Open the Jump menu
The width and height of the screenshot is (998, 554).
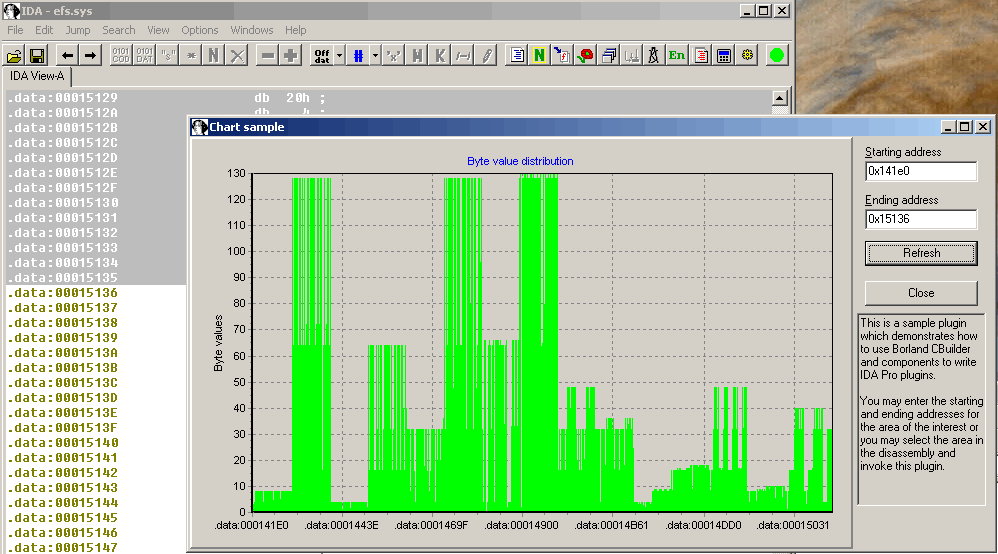click(x=78, y=30)
